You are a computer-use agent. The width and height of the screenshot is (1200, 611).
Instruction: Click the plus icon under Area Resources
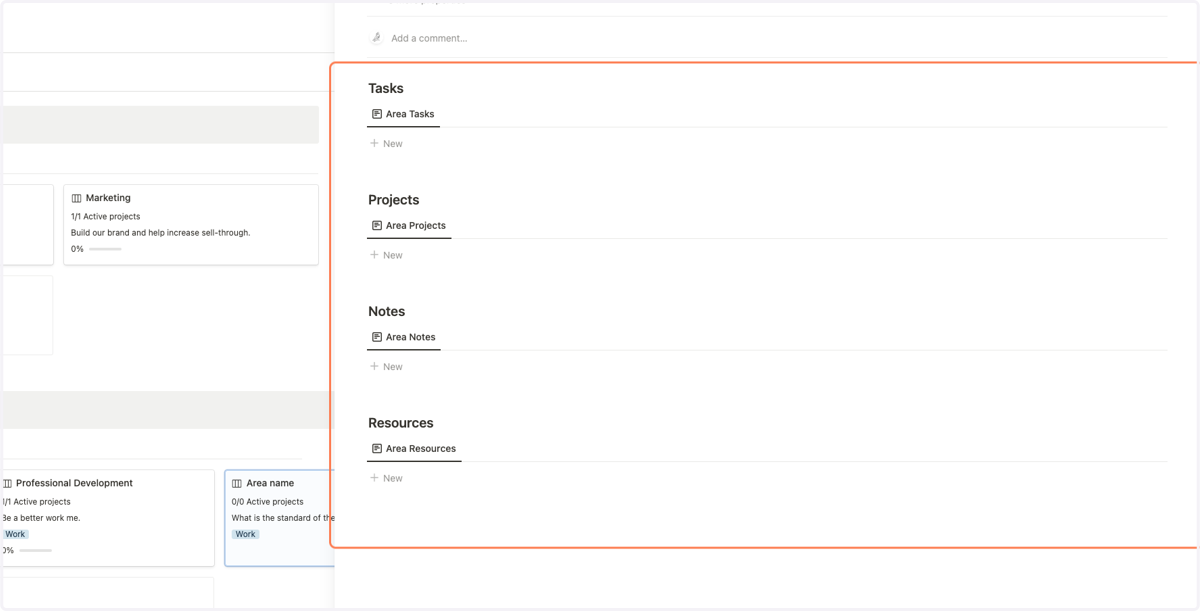tap(374, 478)
